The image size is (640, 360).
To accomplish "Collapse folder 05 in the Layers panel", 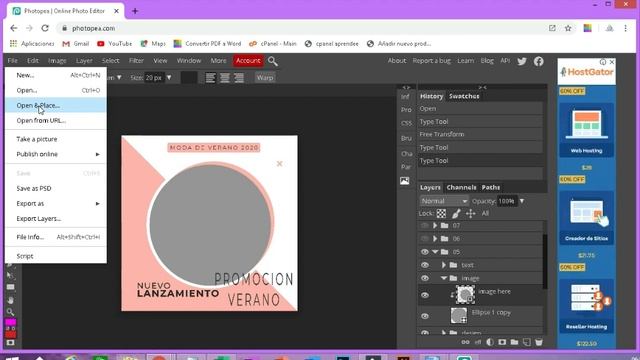I will (x=435, y=252).
